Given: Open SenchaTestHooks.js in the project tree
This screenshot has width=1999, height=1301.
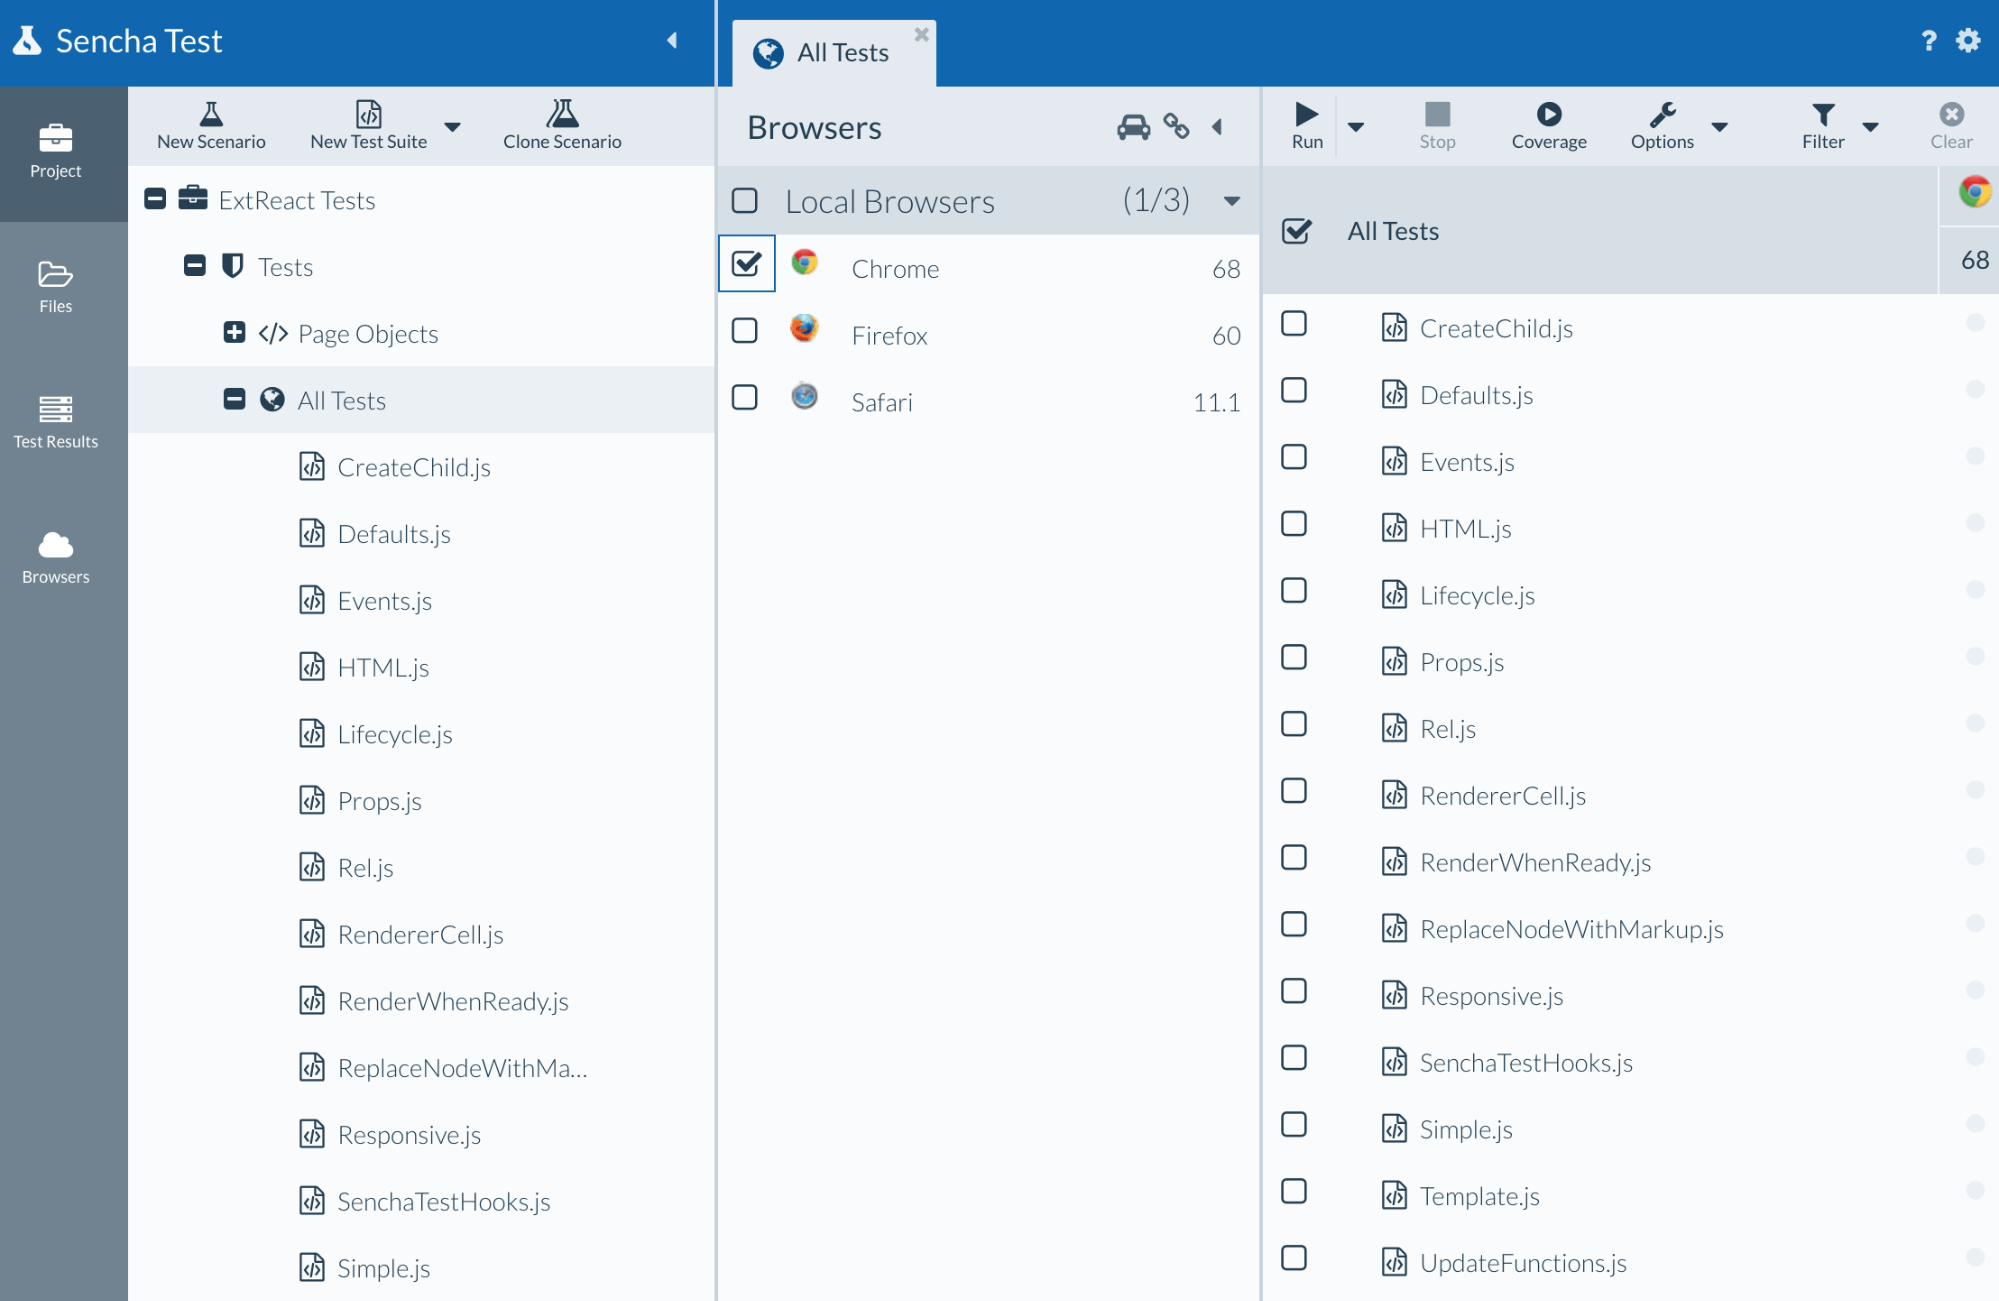Looking at the screenshot, I should pyautogui.click(x=444, y=1203).
